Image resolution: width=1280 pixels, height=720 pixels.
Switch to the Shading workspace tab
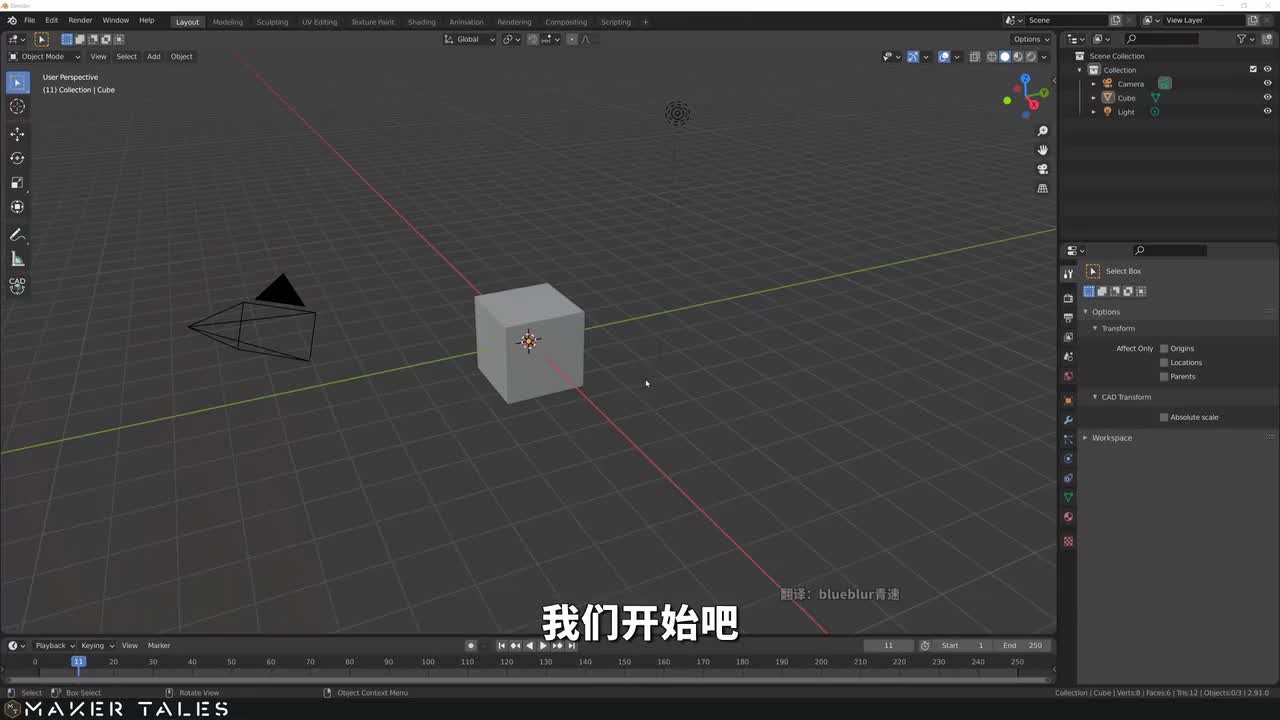[421, 22]
